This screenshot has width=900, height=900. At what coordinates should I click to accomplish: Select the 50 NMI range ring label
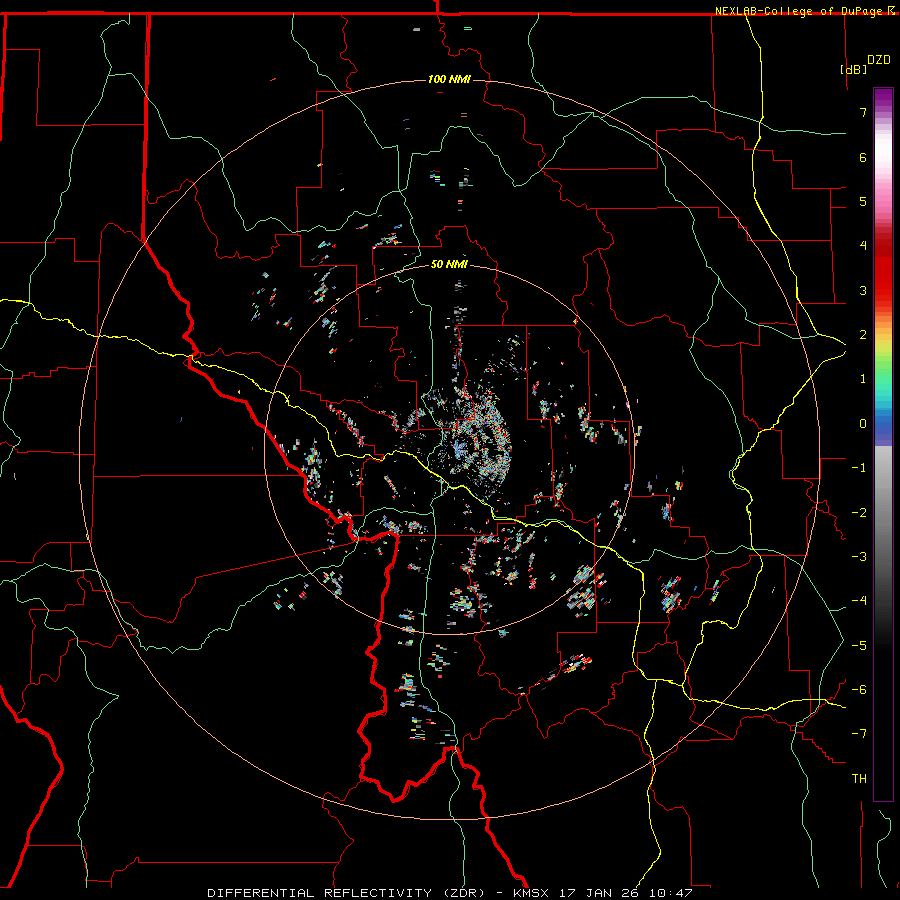[x=449, y=264]
